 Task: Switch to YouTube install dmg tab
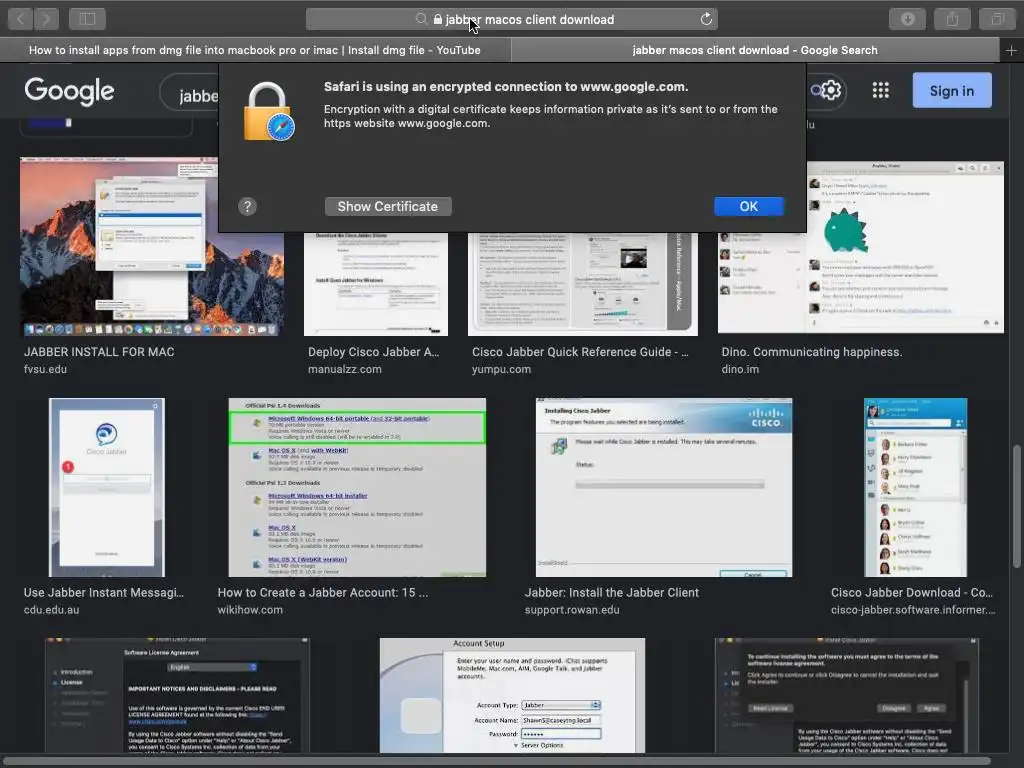(x=255, y=50)
